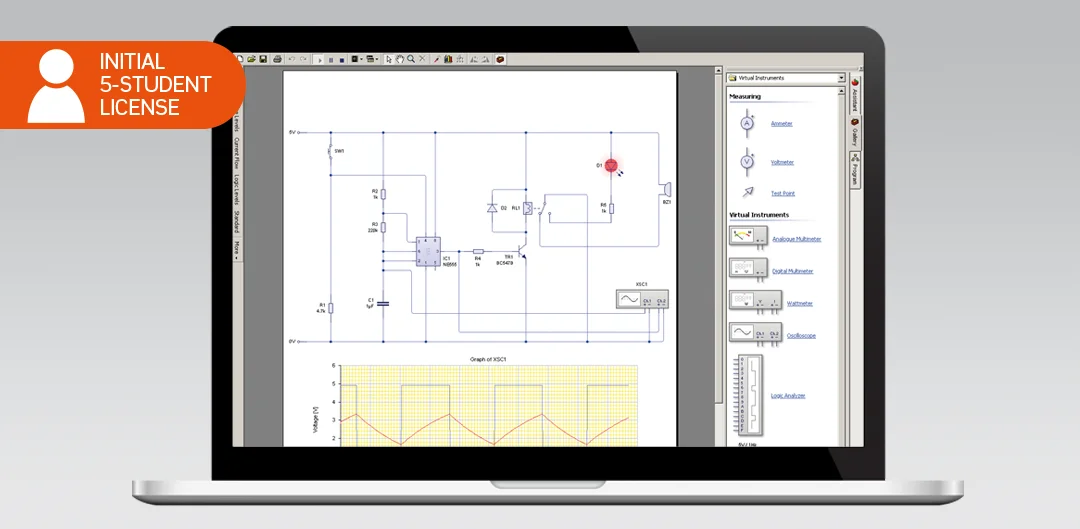Click the Print icon in toolbar
This screenshot has height=529, width=1080.
point(277,59)
